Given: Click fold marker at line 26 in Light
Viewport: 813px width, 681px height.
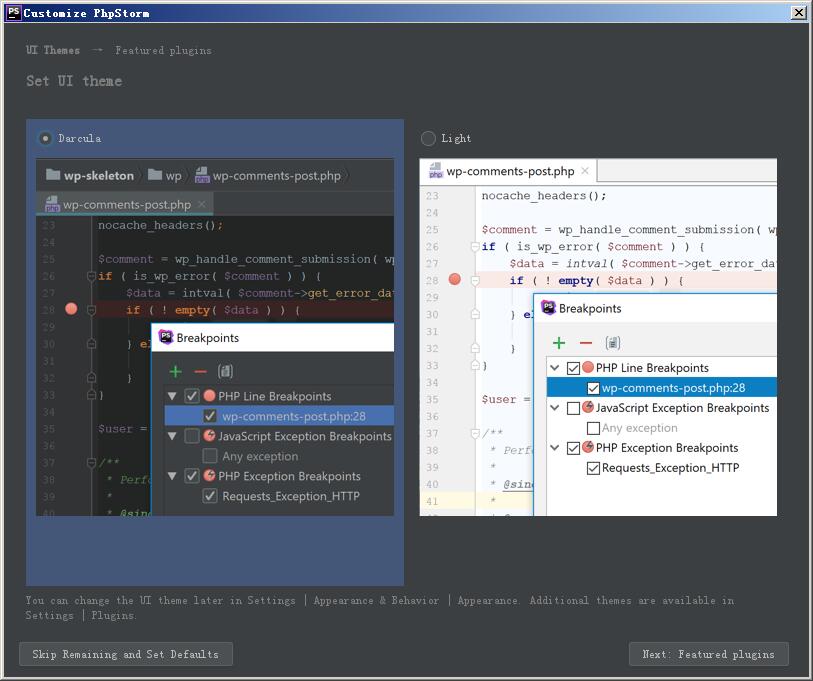Looking at the screenshot, I should click(x=474, y=246).
